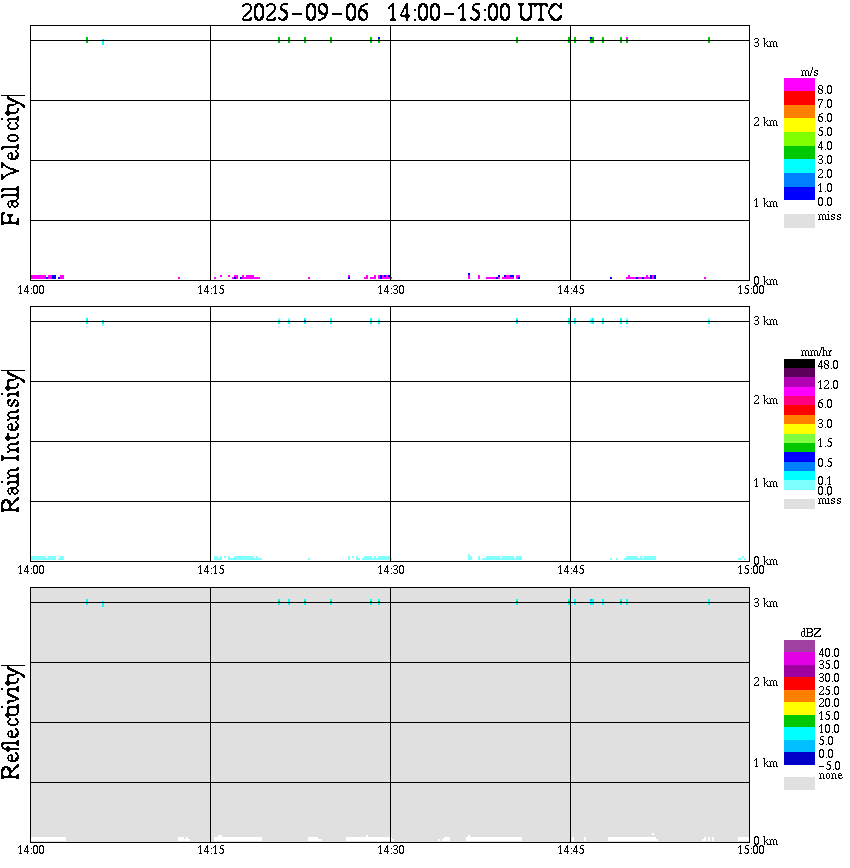This screenshot has width=850, height=868.
Task: Click the '2 km' height label of the Reflectivity panel
Action: click(765, 682)
